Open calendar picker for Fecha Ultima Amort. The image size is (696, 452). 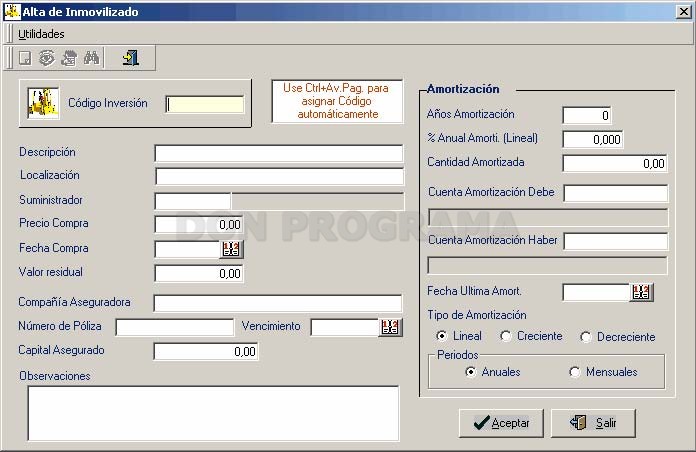pyautogui.click(x=641, y=293)
